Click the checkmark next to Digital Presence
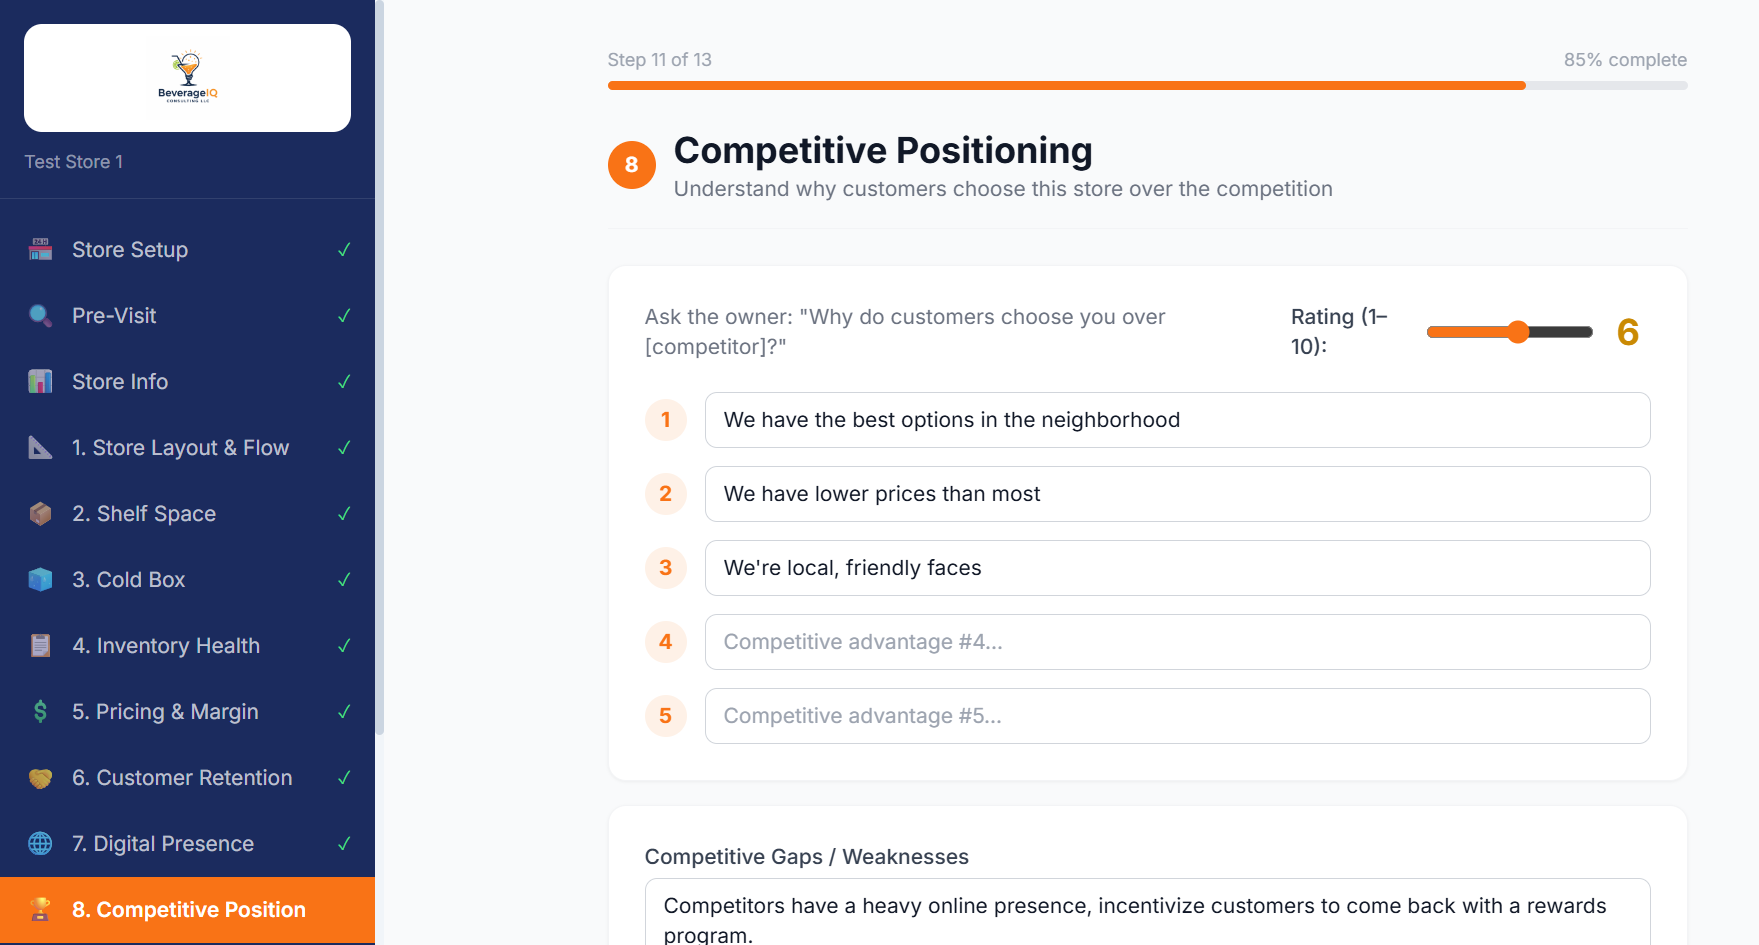Screen dimensions: 1759x945 (x=344, y=843)
